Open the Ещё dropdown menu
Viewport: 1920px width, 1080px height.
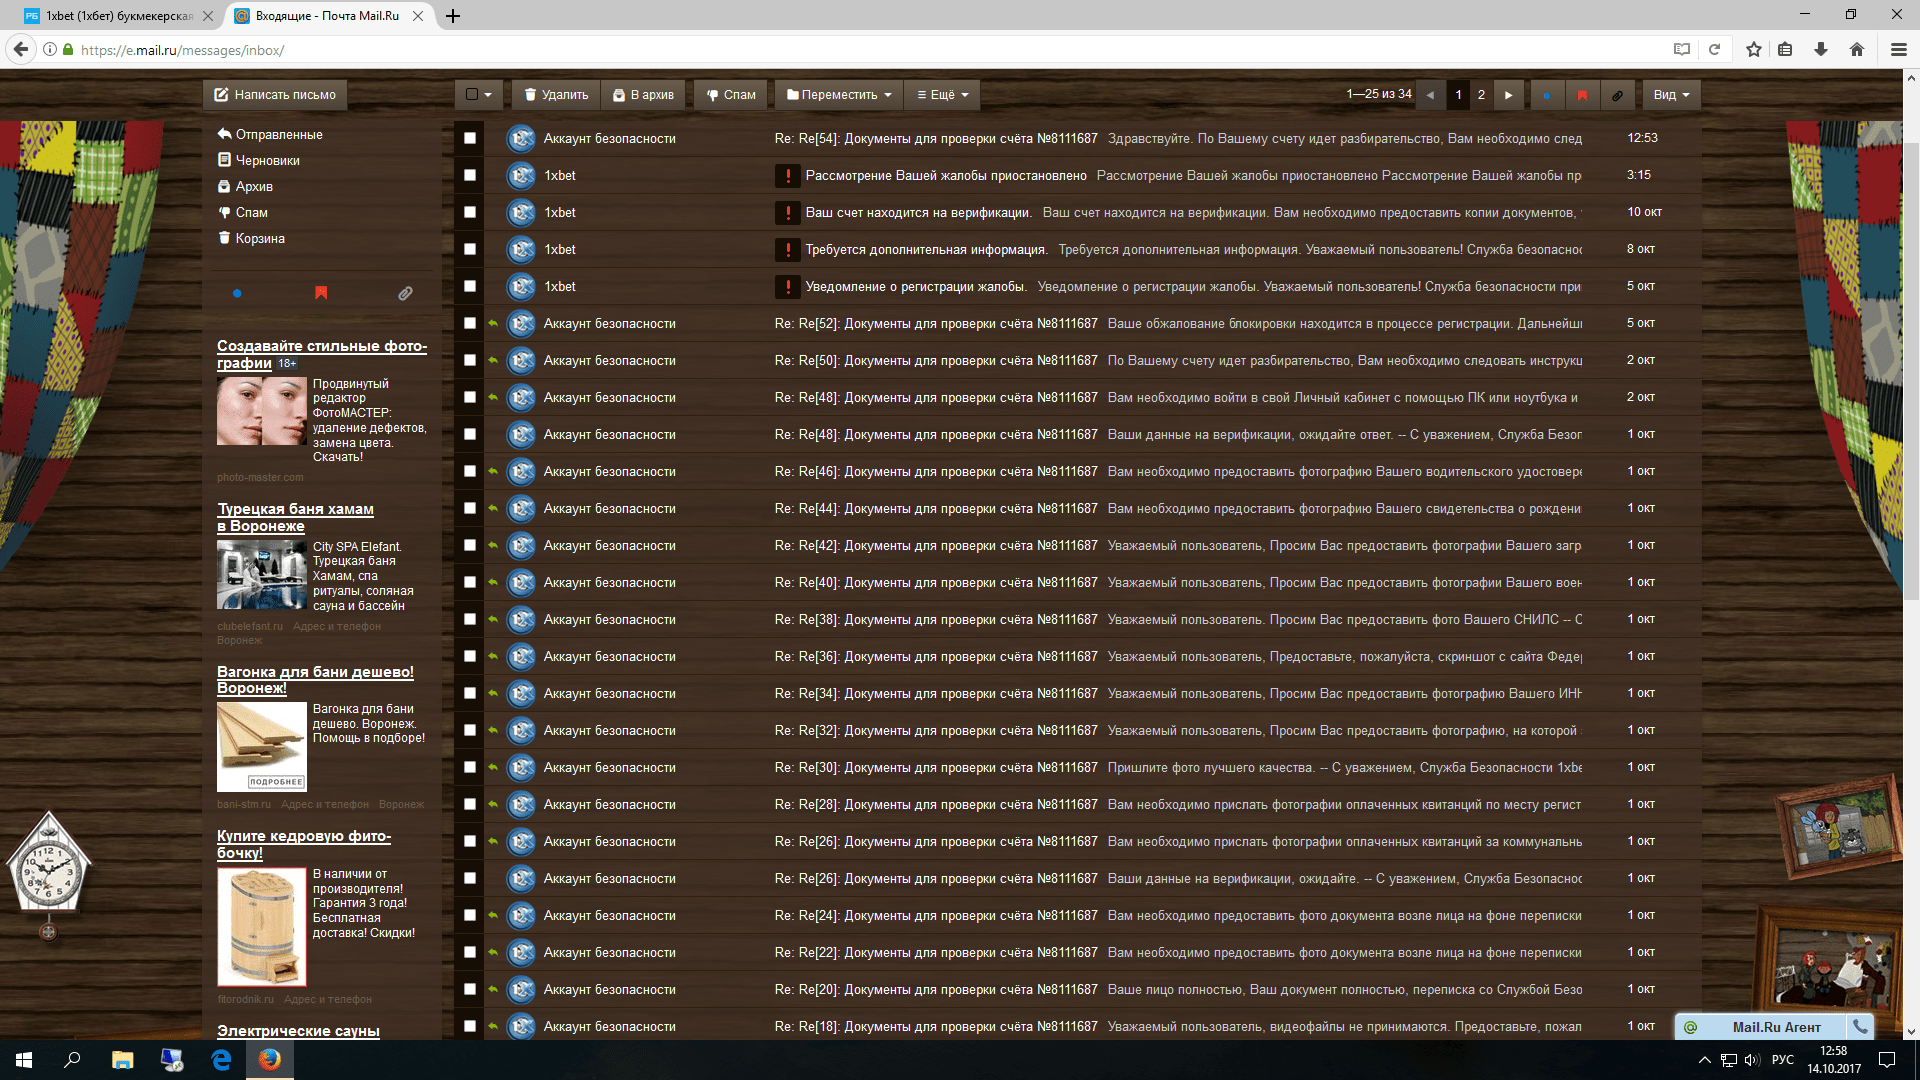click(942, 95)
